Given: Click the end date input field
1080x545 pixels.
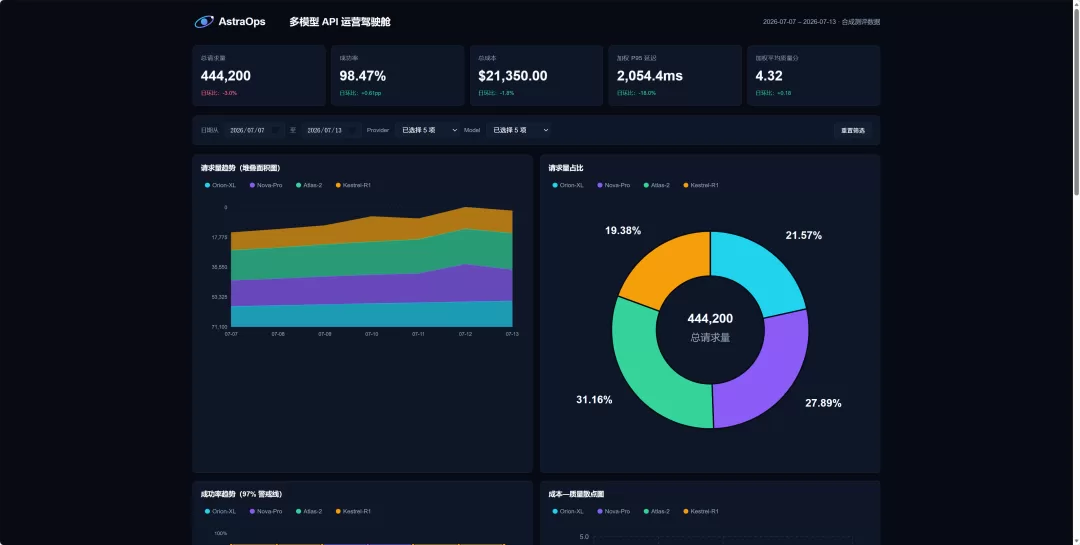Looking at the screenshot, I should [331, 130].
